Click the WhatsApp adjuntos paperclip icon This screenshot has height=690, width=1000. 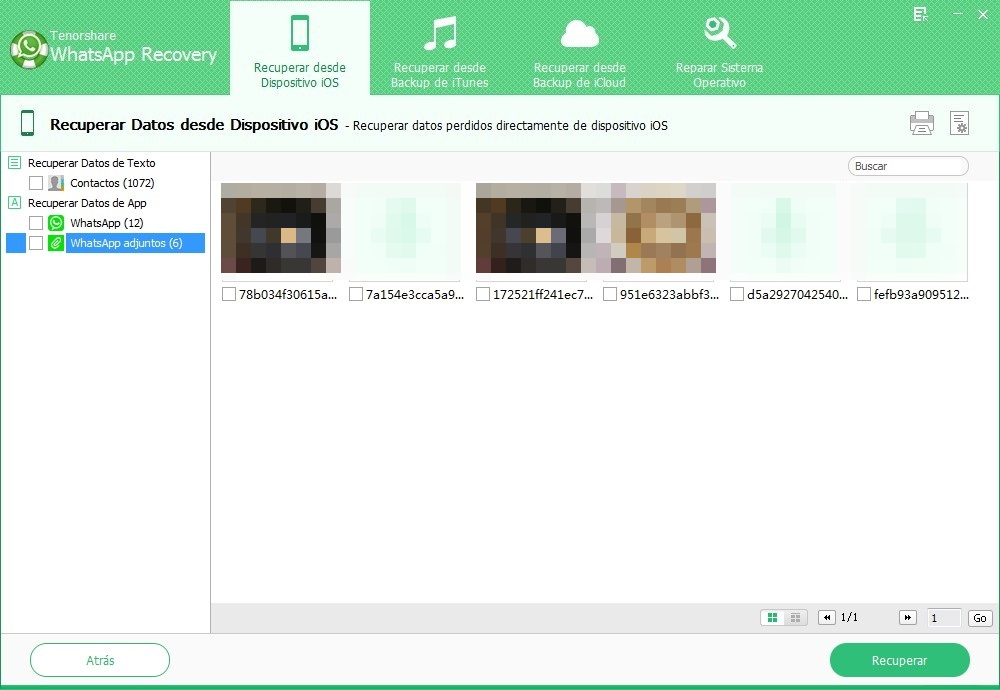(x=56, y=243)
